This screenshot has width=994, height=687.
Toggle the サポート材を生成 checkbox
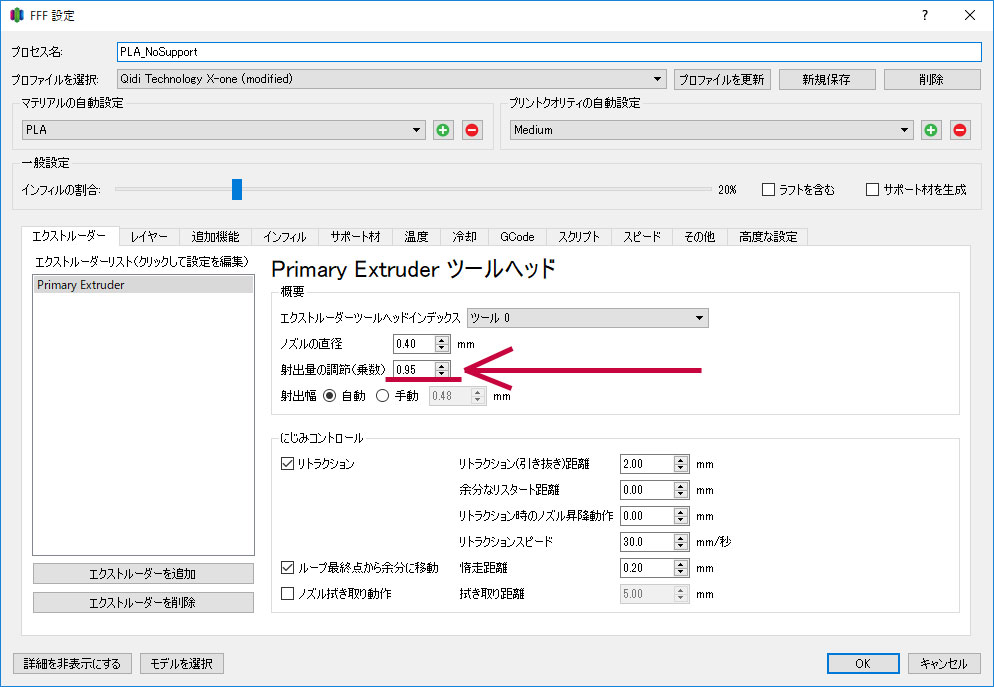pyautogui.click(x=872, y=189)
